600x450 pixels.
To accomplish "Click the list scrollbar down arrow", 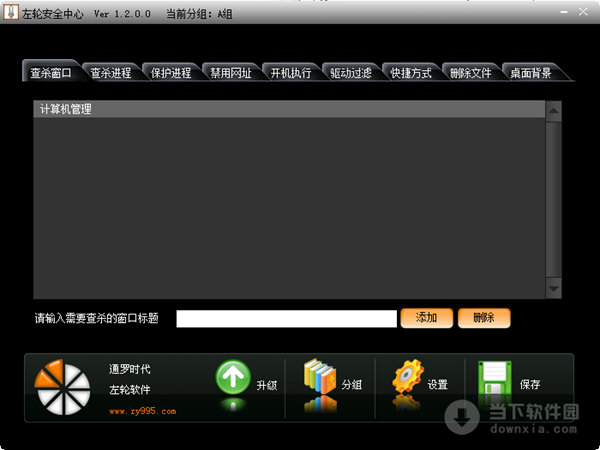I will point(554,288).
